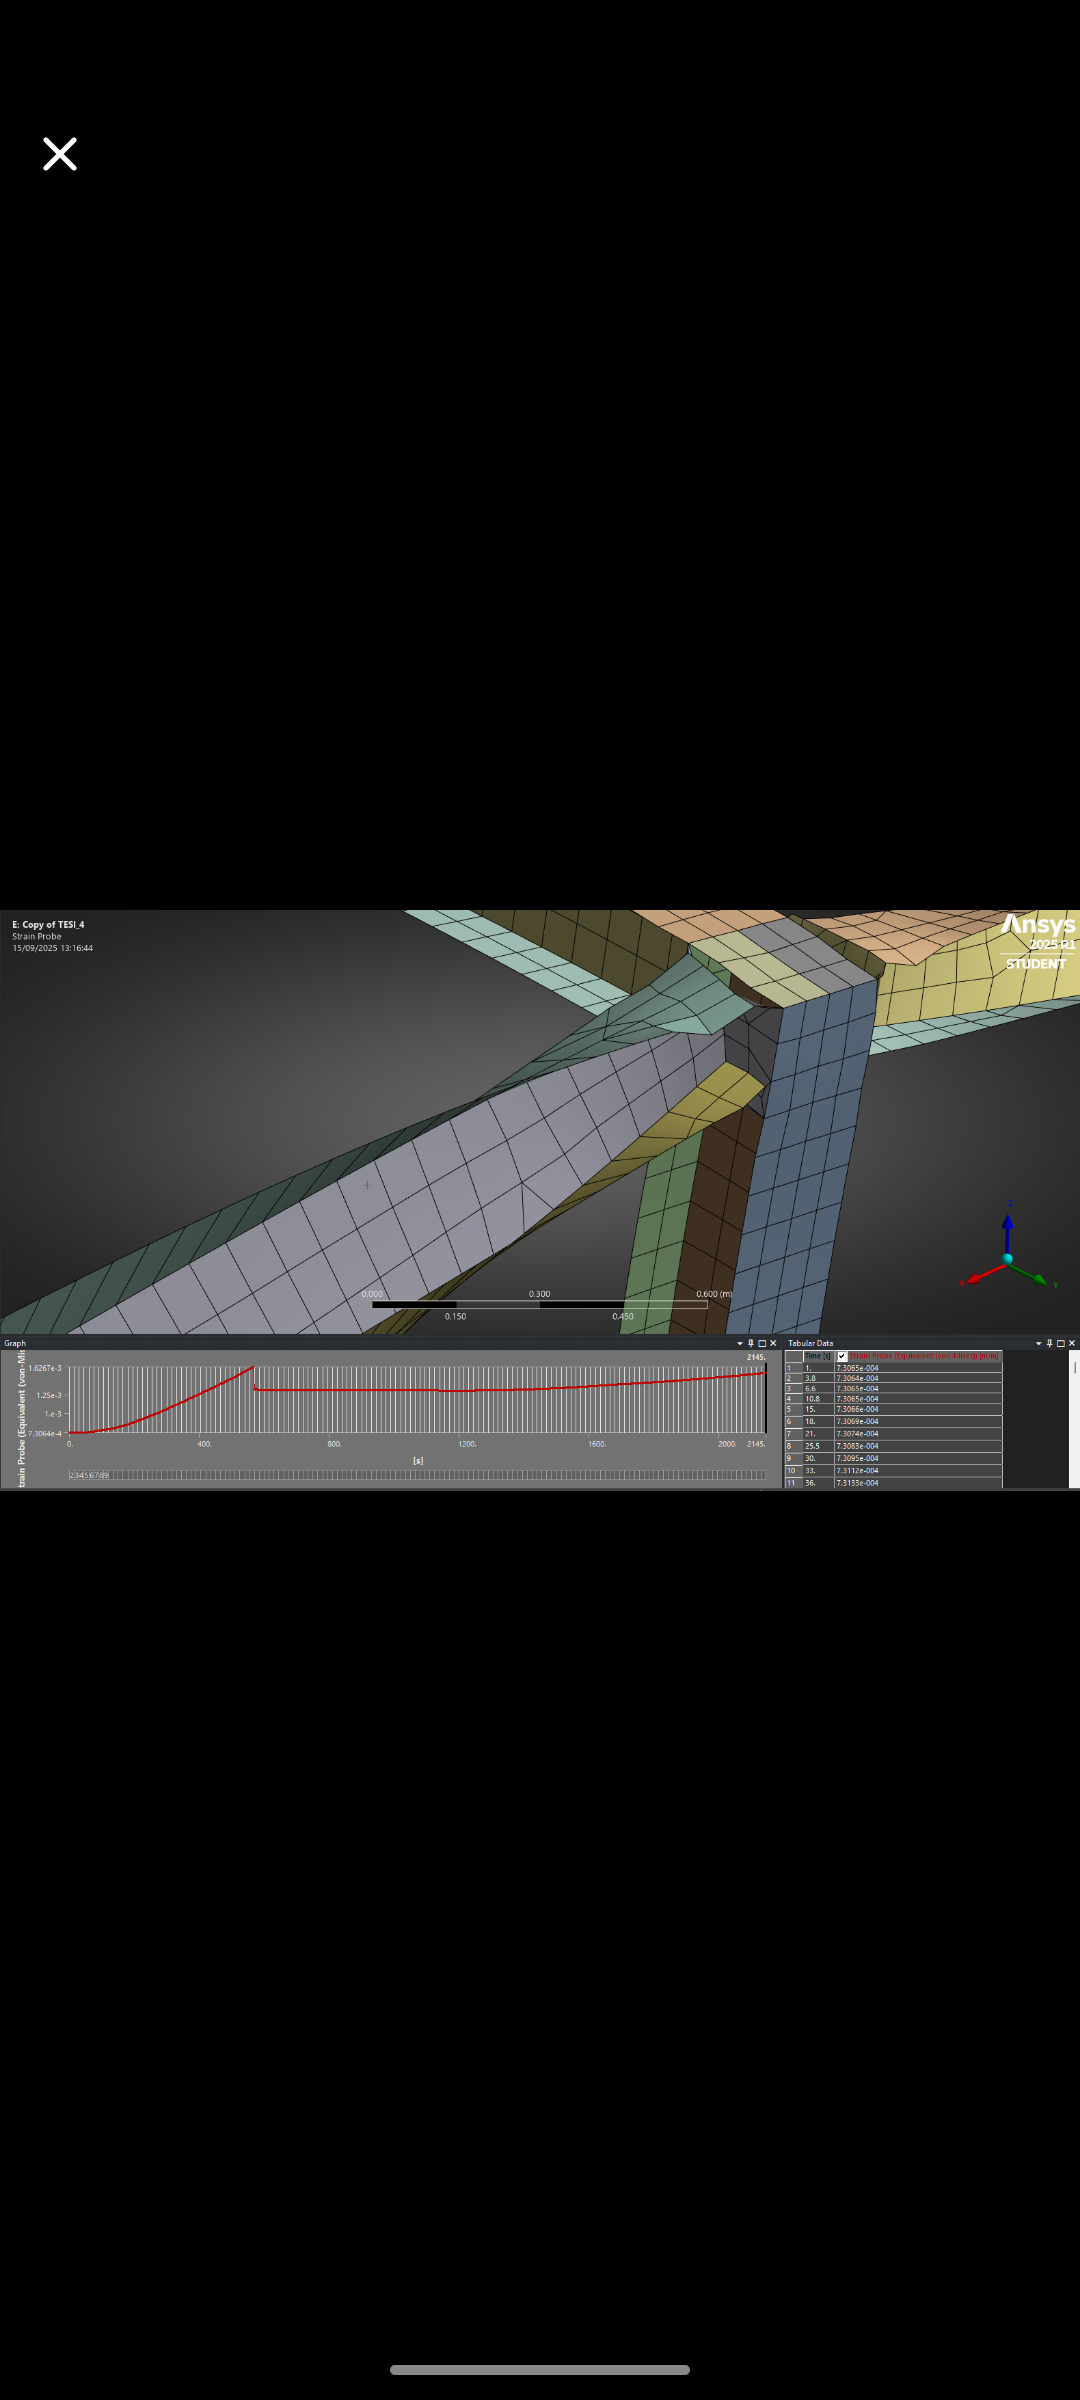Screen dimensions: 1080x2400
Task: Select strain value 7.3133e-004 in row 11
Action: [x=919, y=1483]
